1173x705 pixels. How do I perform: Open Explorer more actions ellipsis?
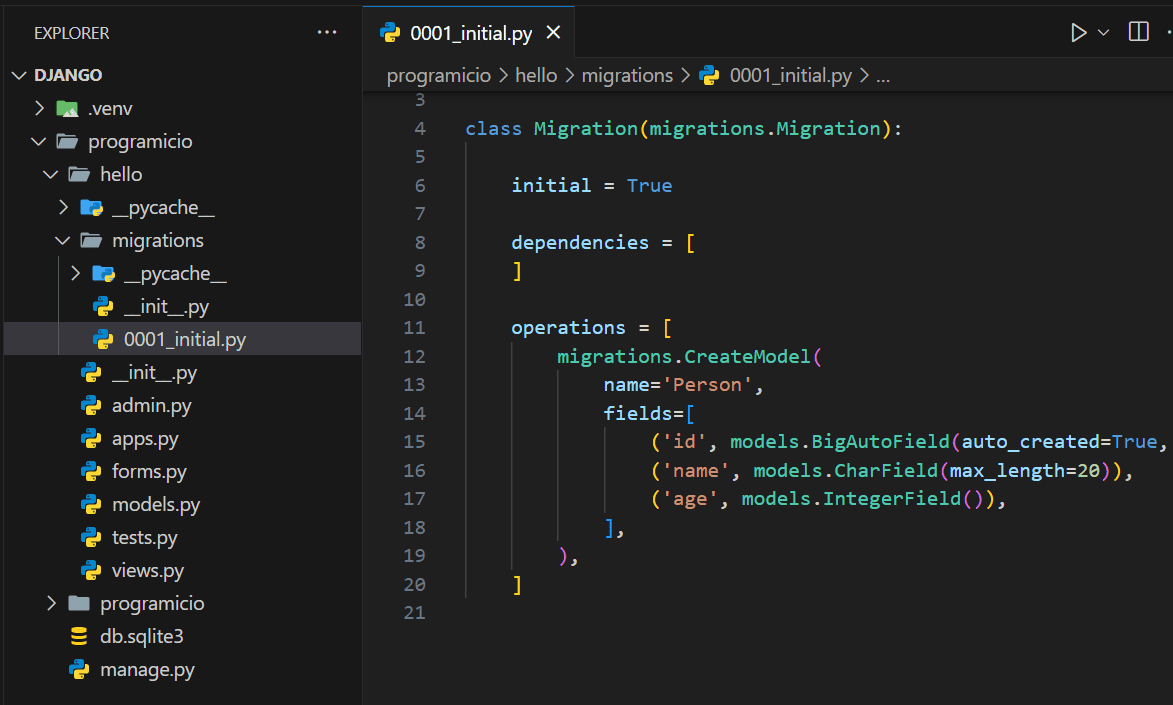327,32
